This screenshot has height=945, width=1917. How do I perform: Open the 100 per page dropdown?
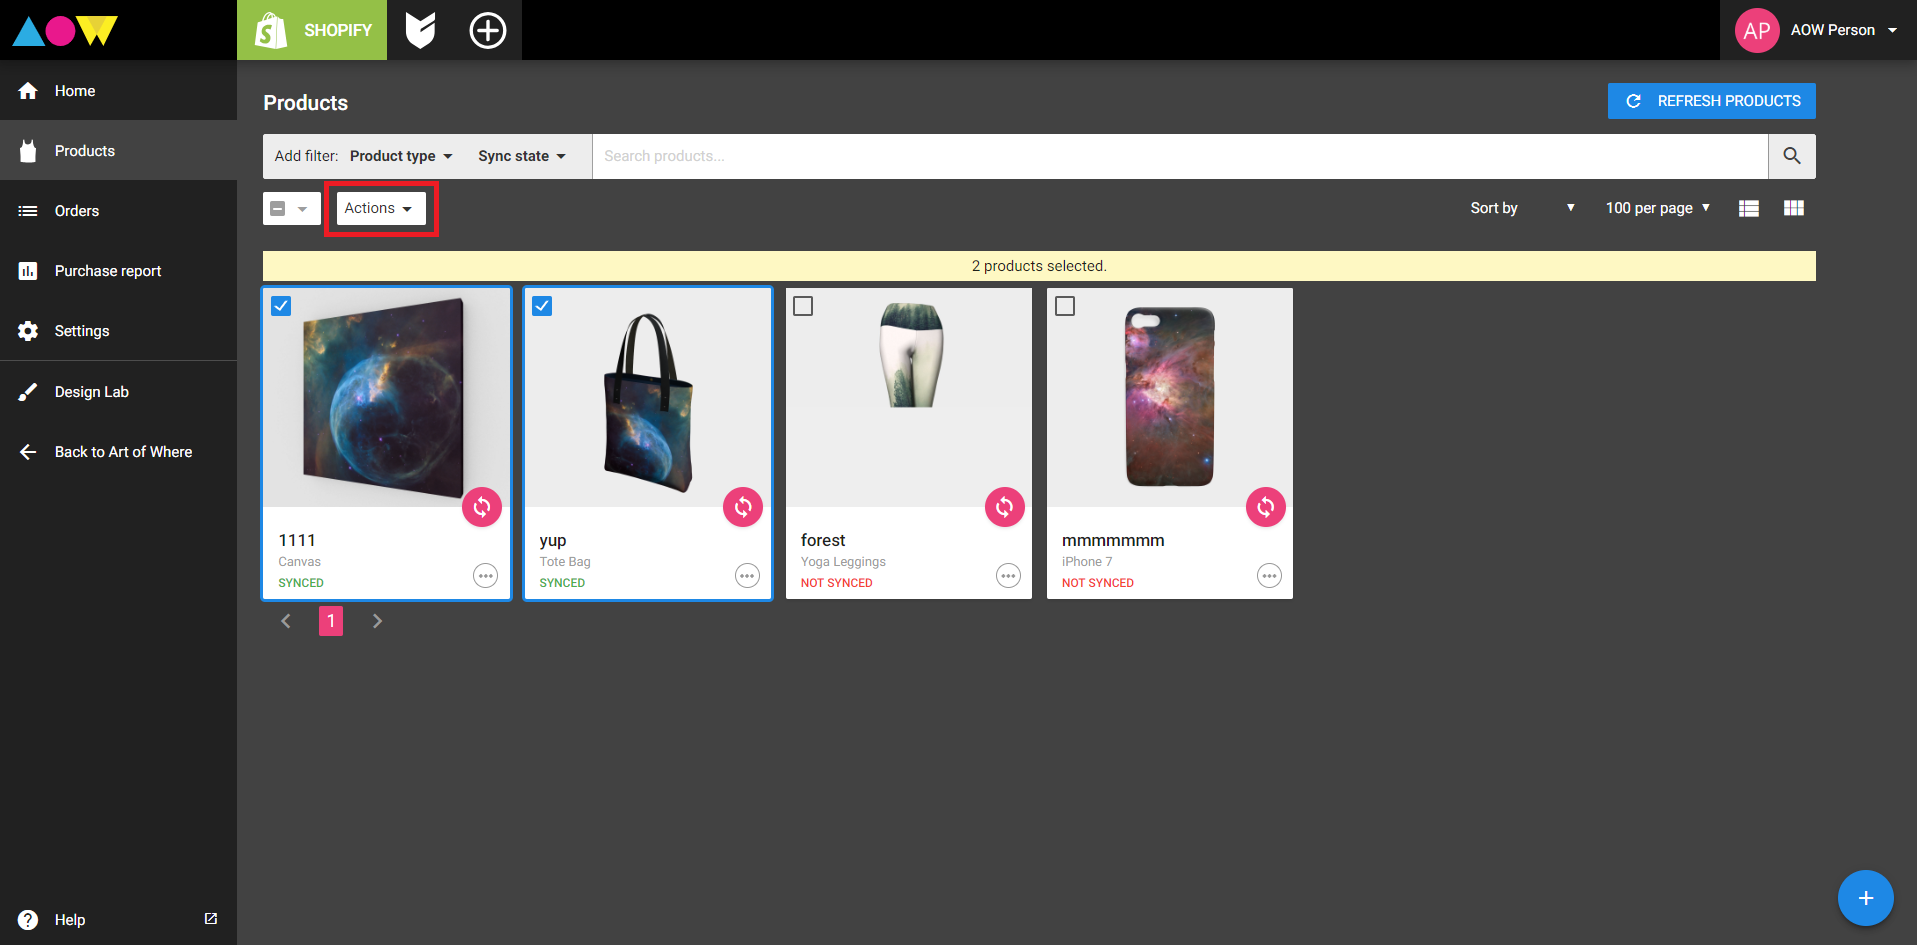pyautogui.click(x=1658, y=208)
